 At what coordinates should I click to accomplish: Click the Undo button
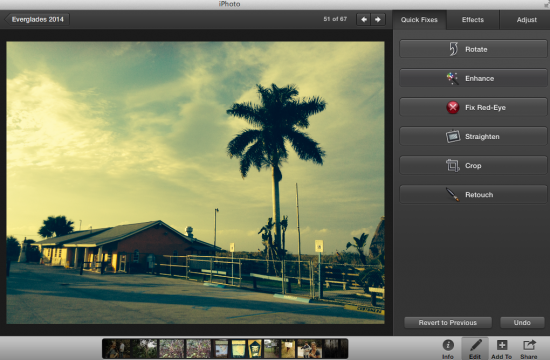pyautogui.click(x=522, y=322)
